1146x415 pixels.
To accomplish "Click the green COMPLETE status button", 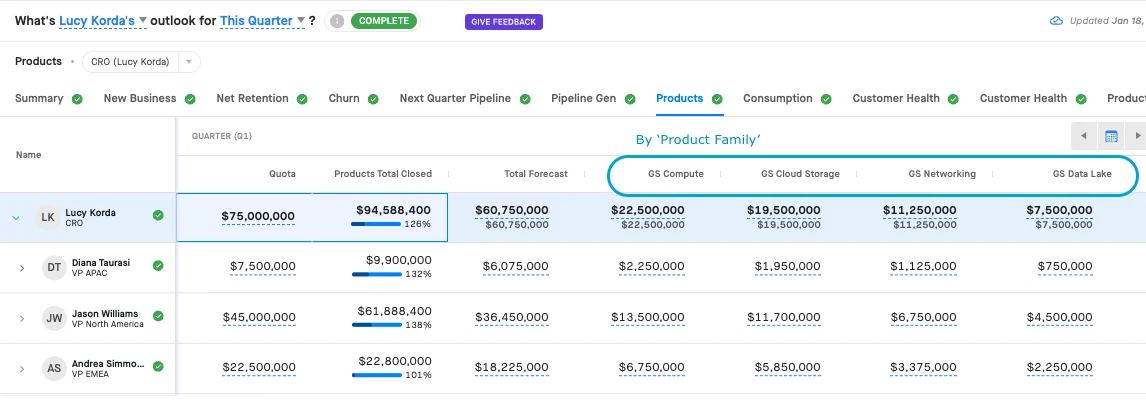I will pyautogui.click(x=384, y=21).
